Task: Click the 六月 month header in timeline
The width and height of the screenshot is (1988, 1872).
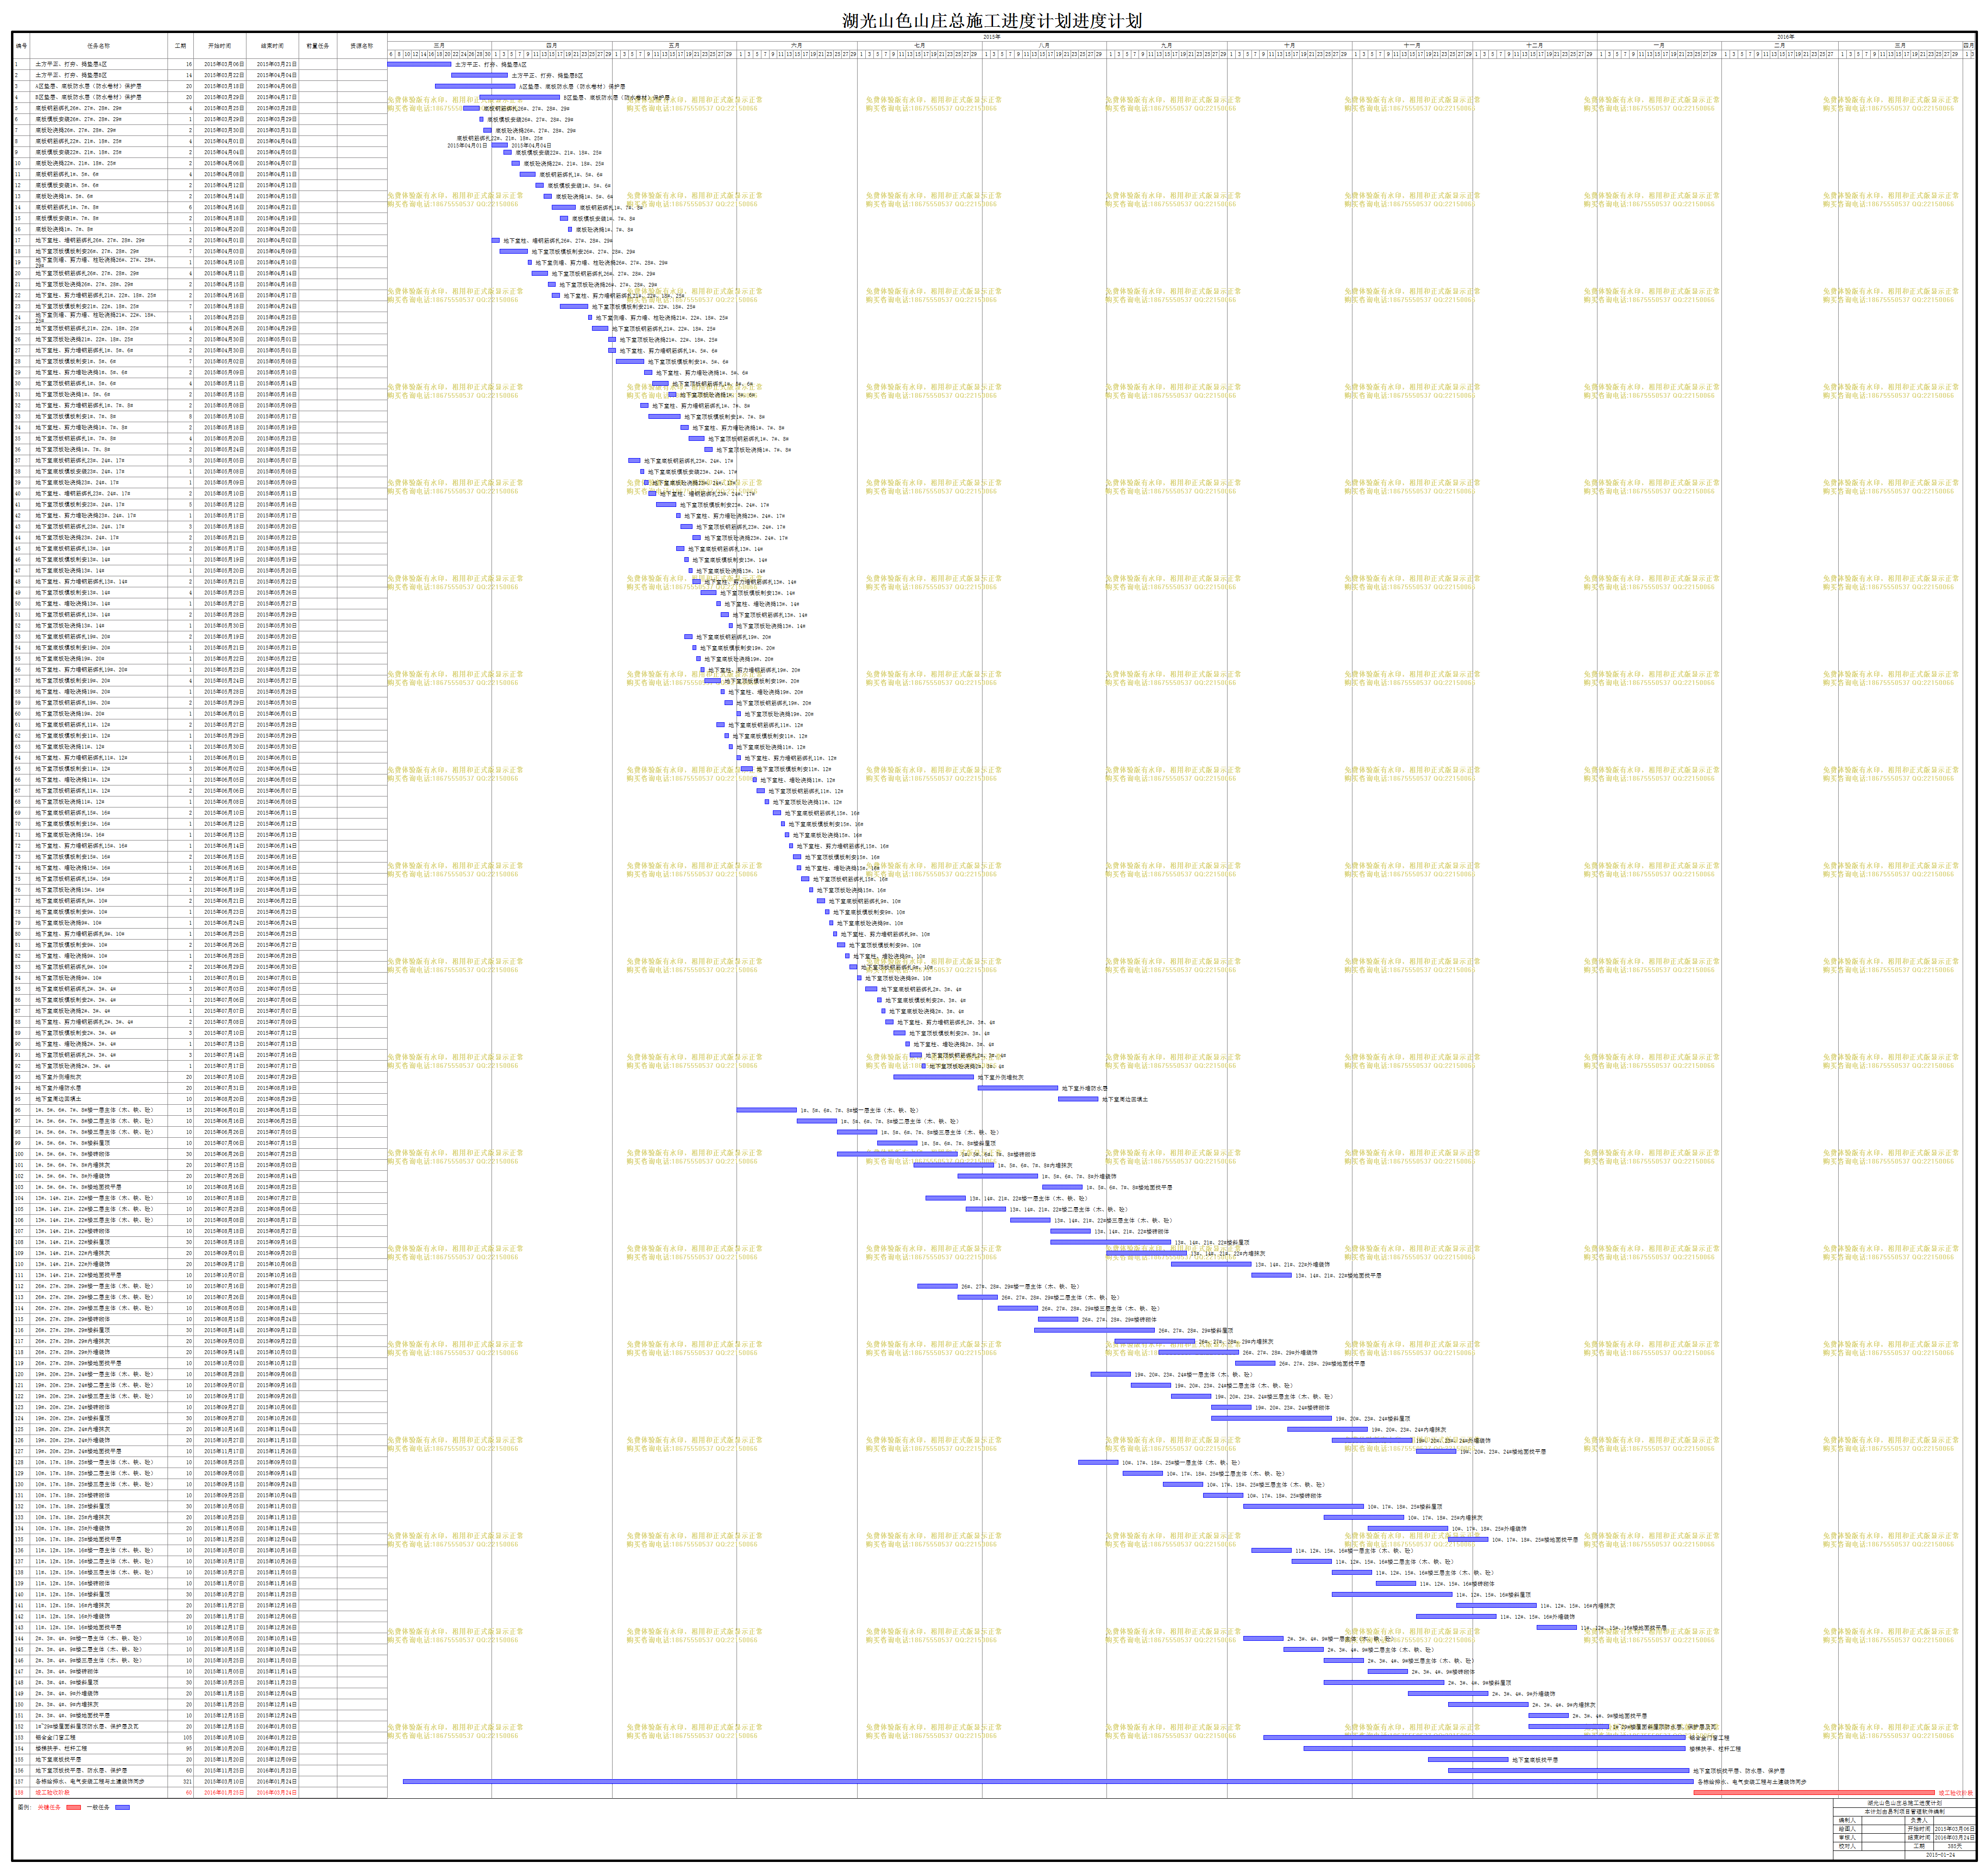Action: click(x=796, y=45)
